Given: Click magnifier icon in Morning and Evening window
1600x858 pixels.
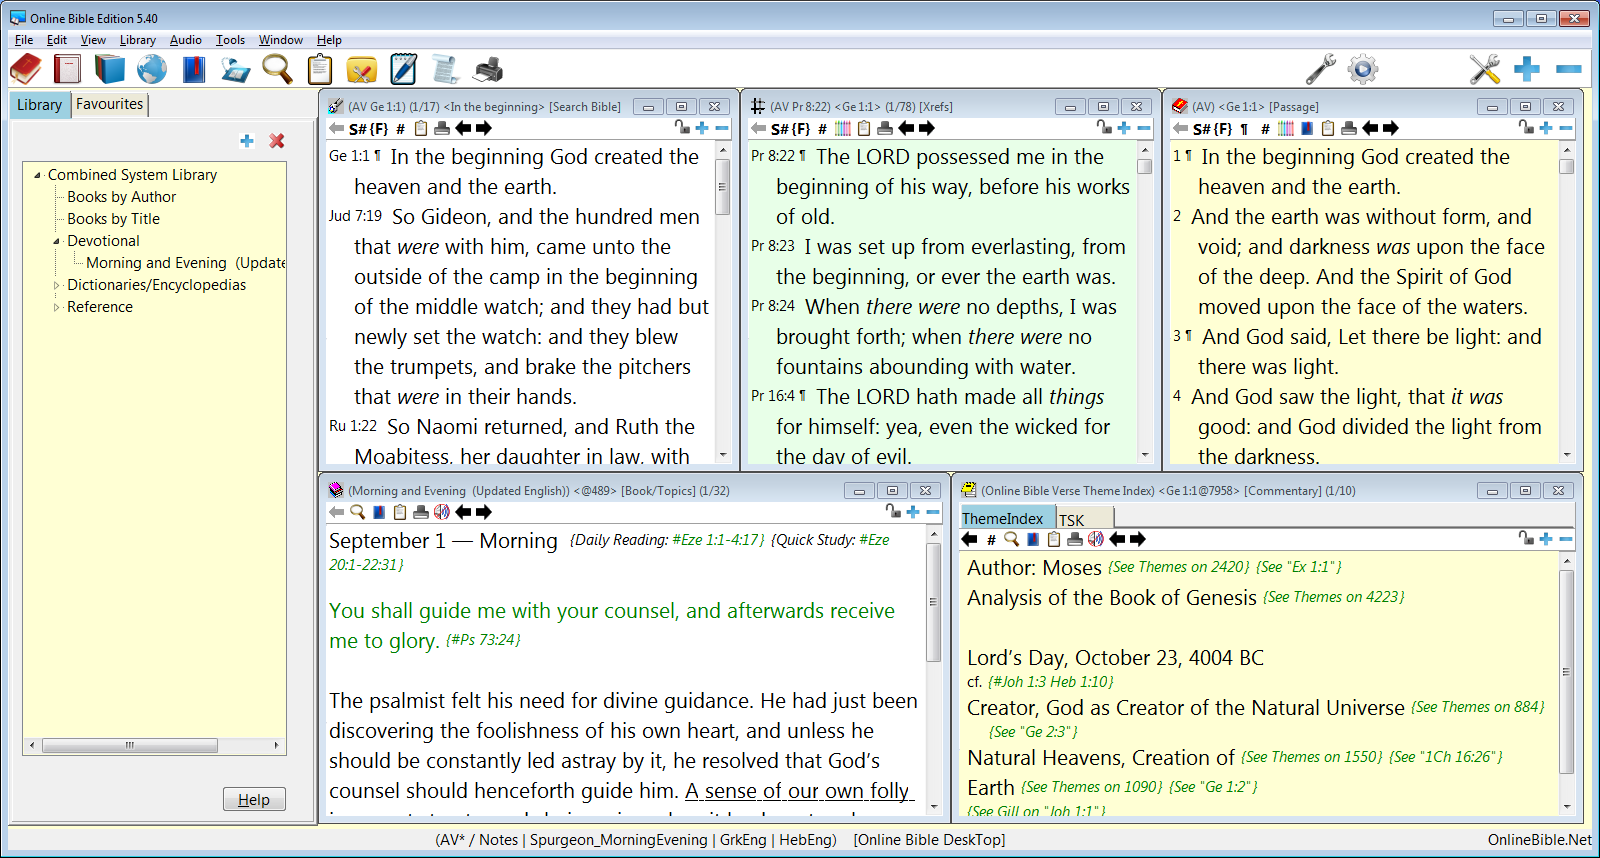Looking at the screenshot, I should (x=357, y=512).
